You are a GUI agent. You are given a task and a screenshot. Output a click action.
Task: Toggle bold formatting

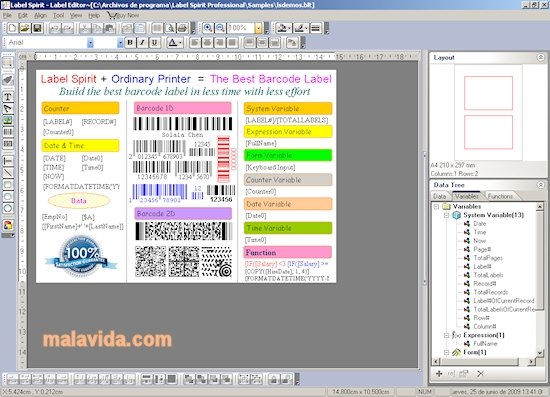click(x=130, y=43)
